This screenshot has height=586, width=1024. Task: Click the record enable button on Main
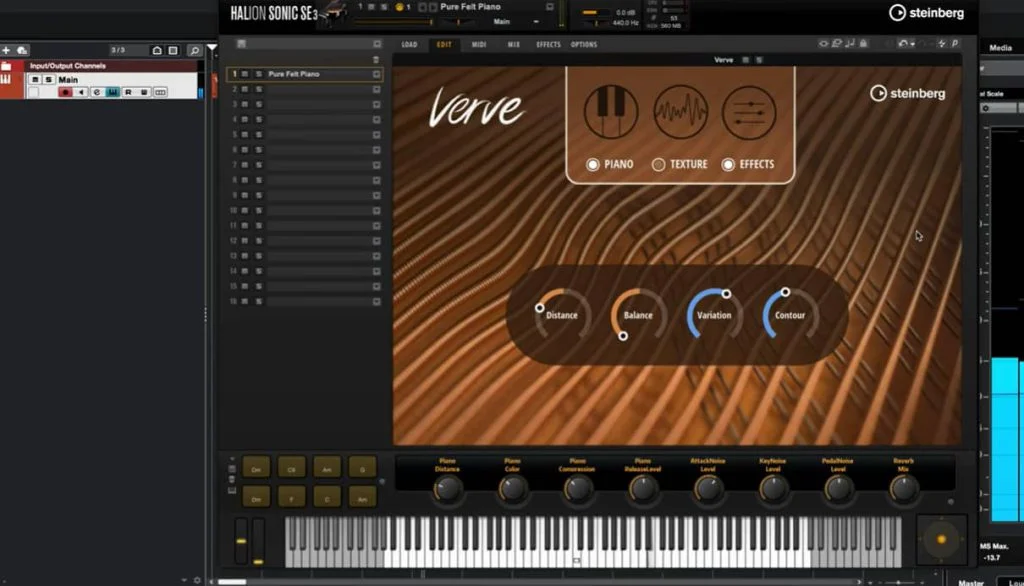(x=65, y=93)
